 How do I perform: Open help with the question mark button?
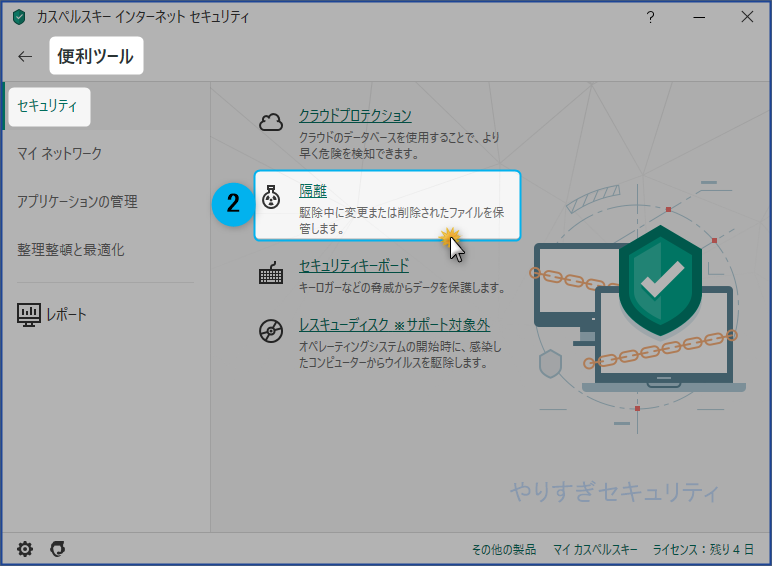tap(650, 18)
